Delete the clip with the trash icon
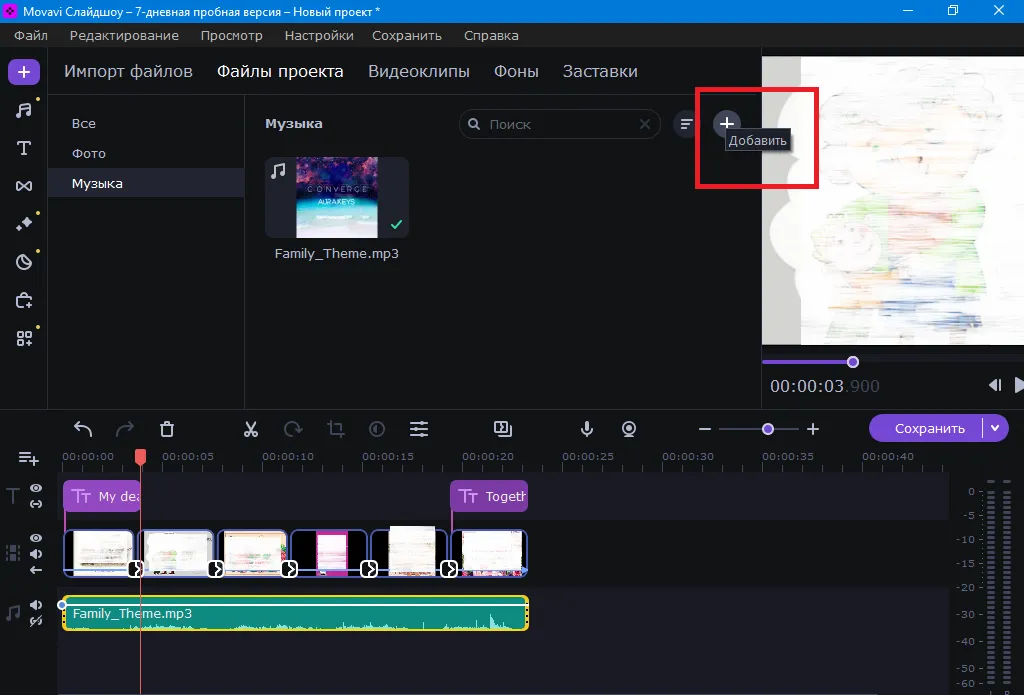 [167, 429]
